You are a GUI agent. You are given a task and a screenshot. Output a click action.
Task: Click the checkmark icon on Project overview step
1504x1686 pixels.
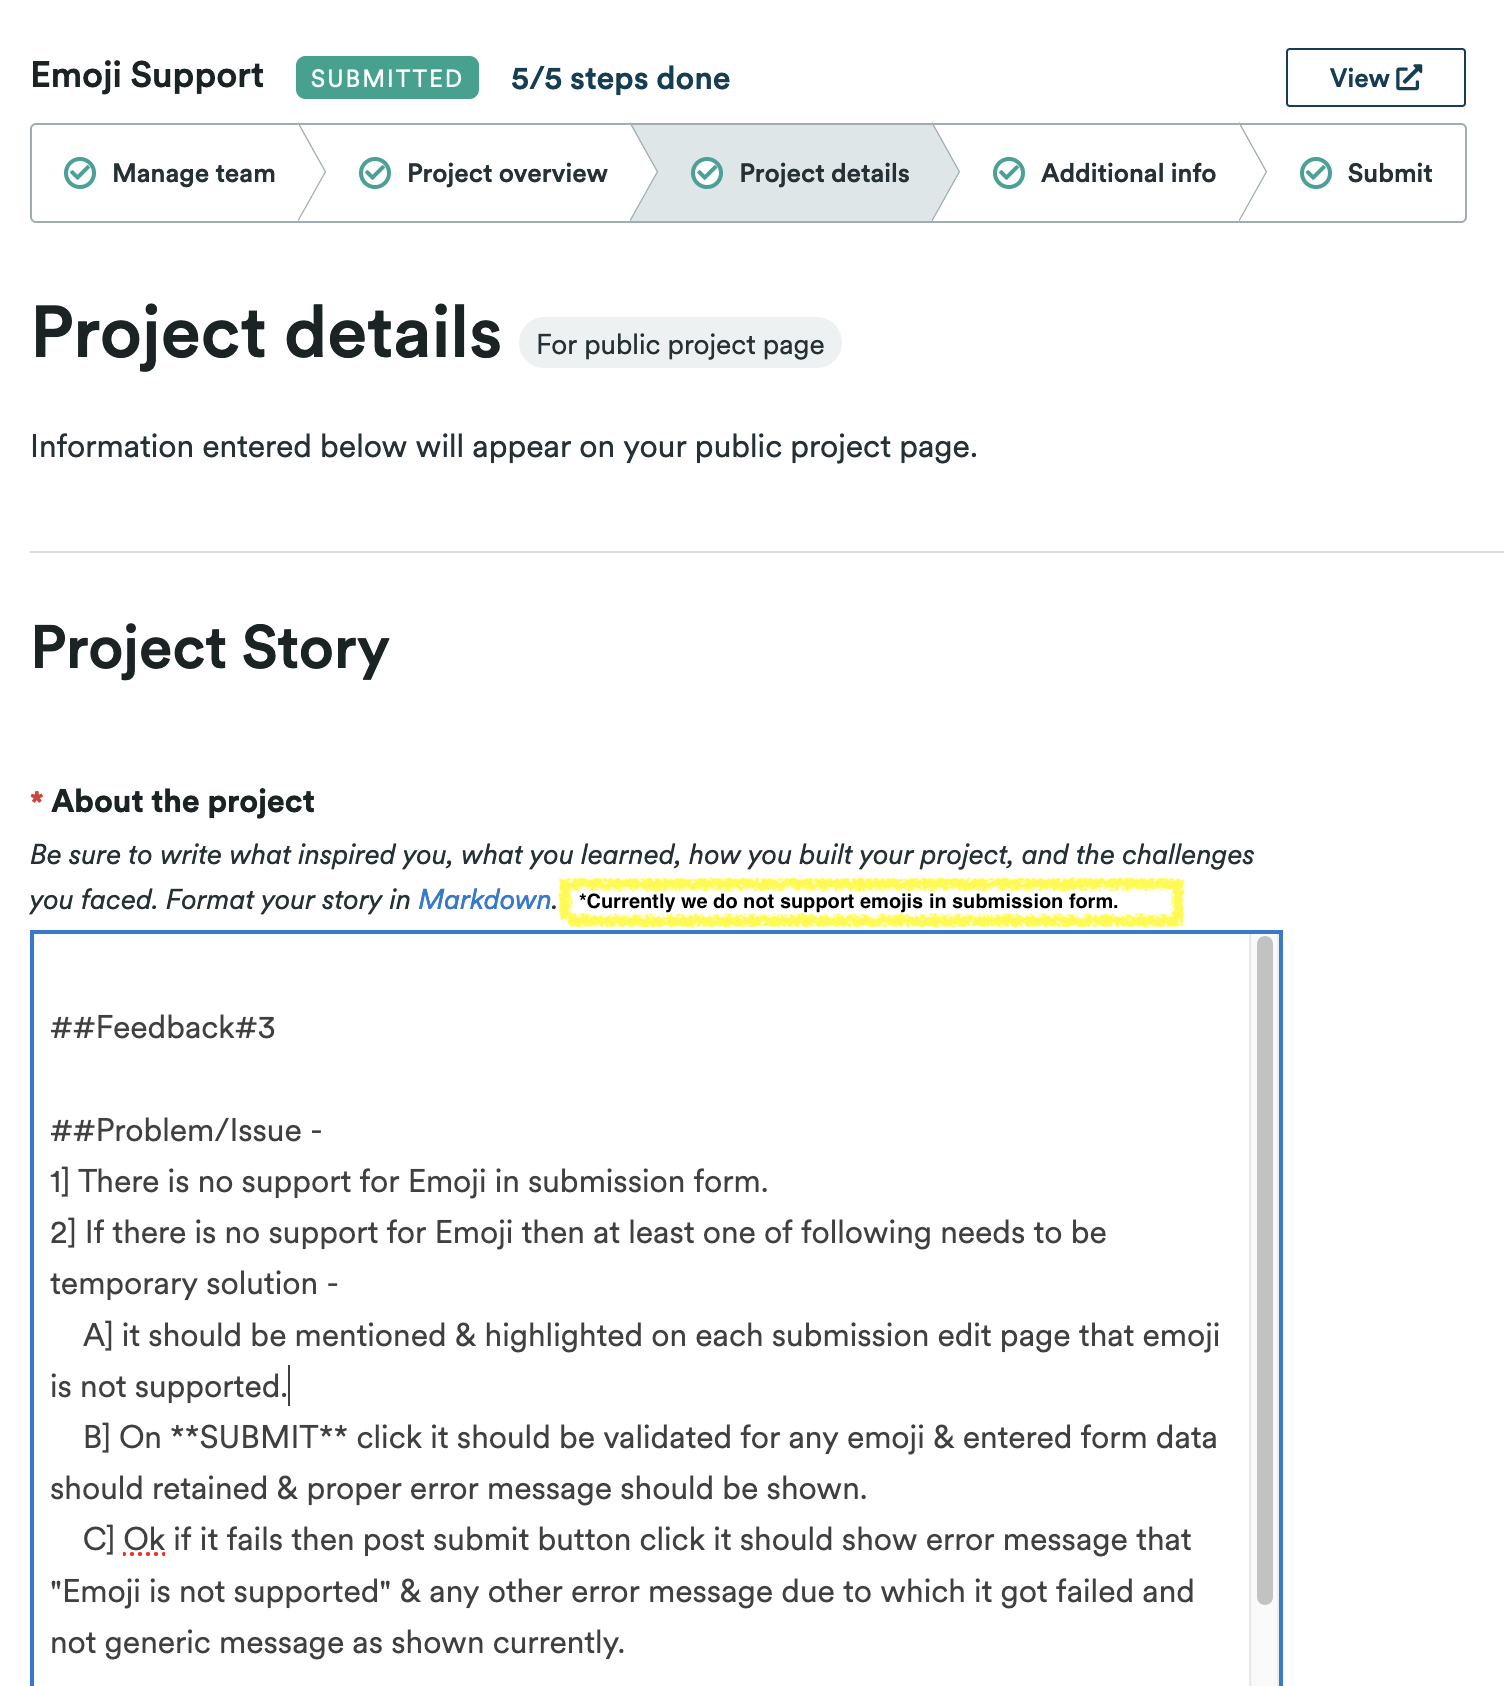[x=374, y=173]
